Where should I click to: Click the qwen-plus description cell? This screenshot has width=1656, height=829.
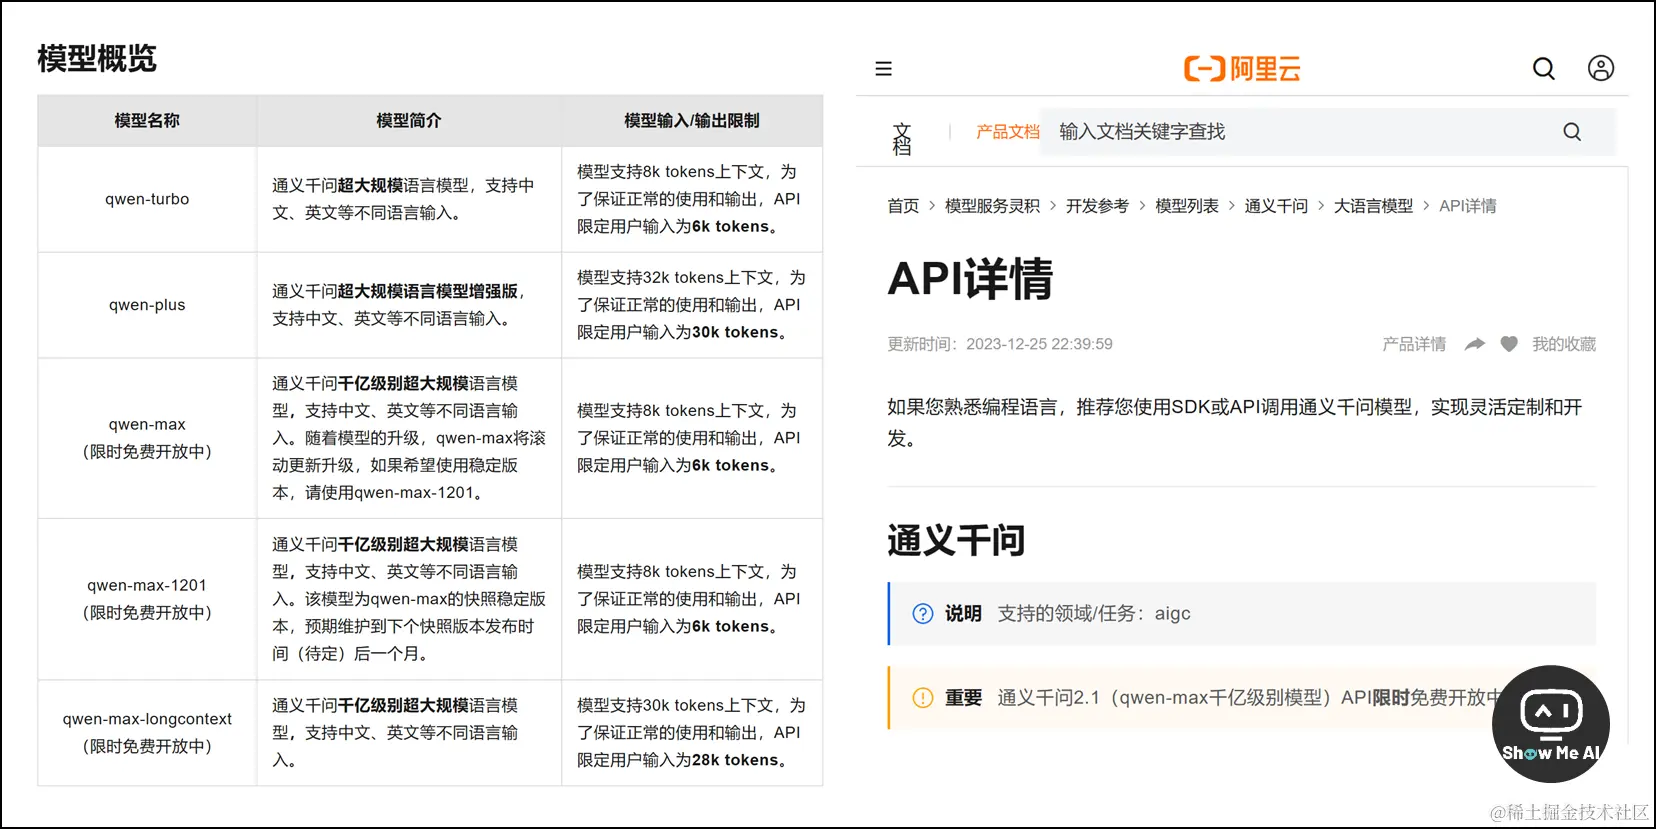(x=409, y=305)
